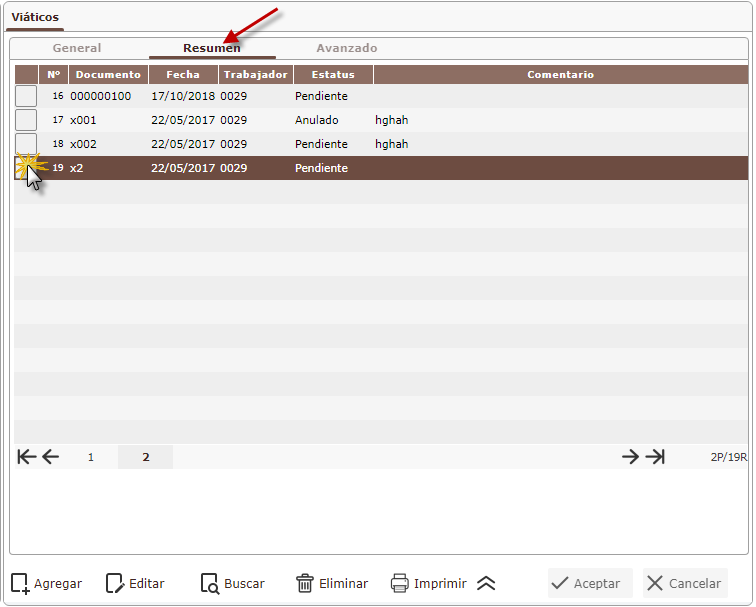
Task: Go to previous page arrow
Action: point(51,457)
